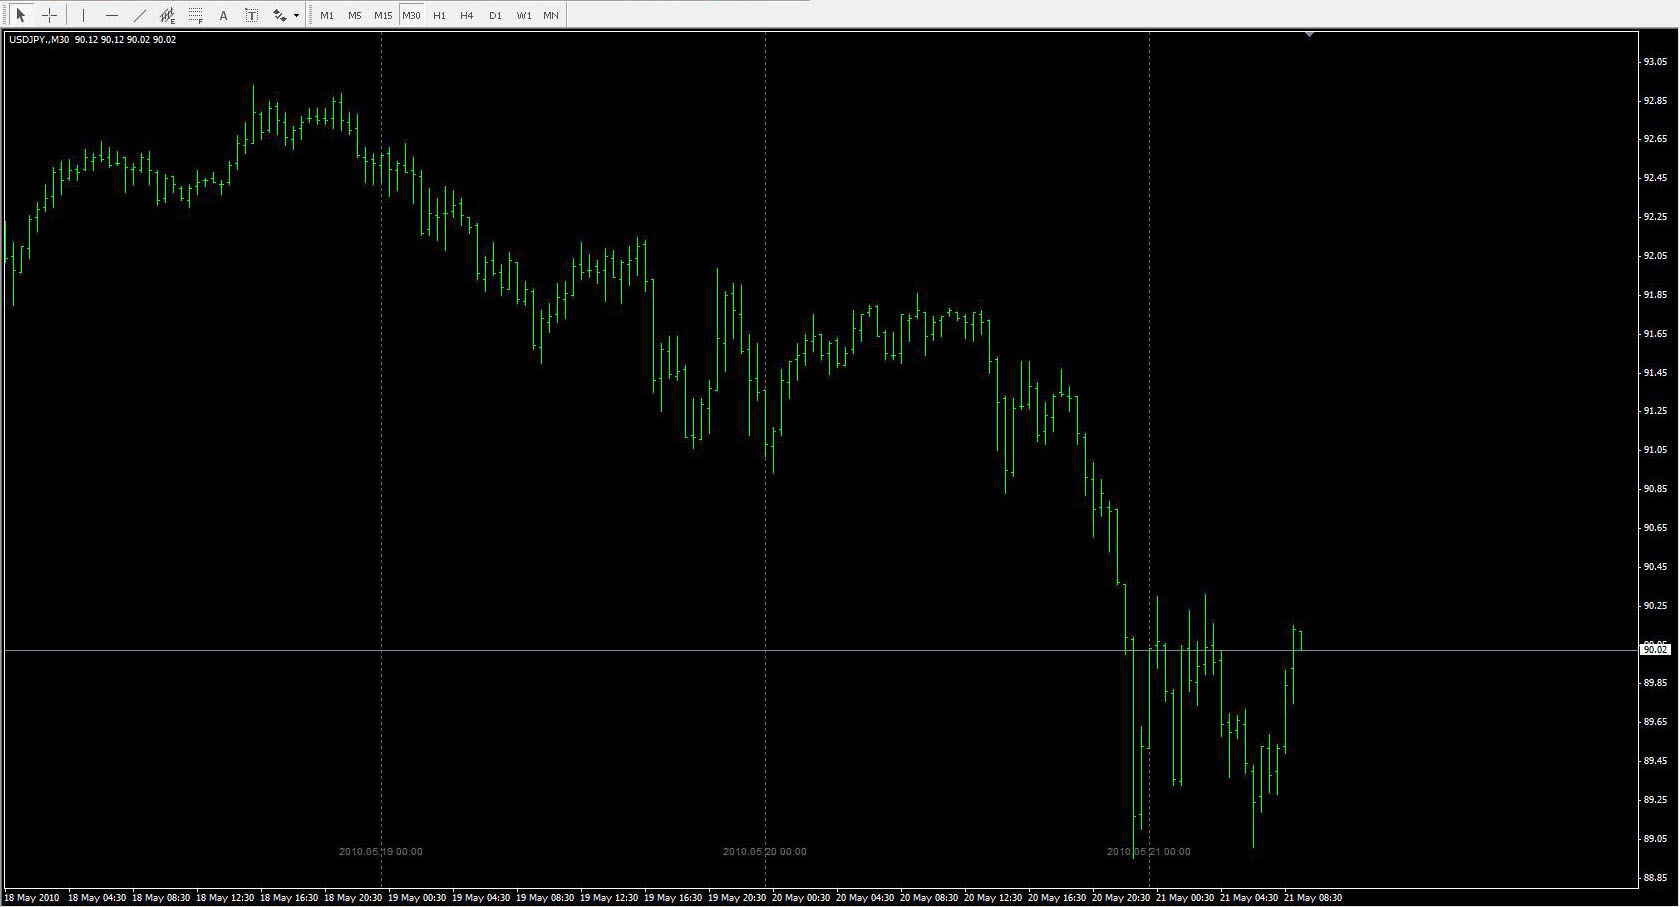Switch chart to H1 timeframe

439,15
